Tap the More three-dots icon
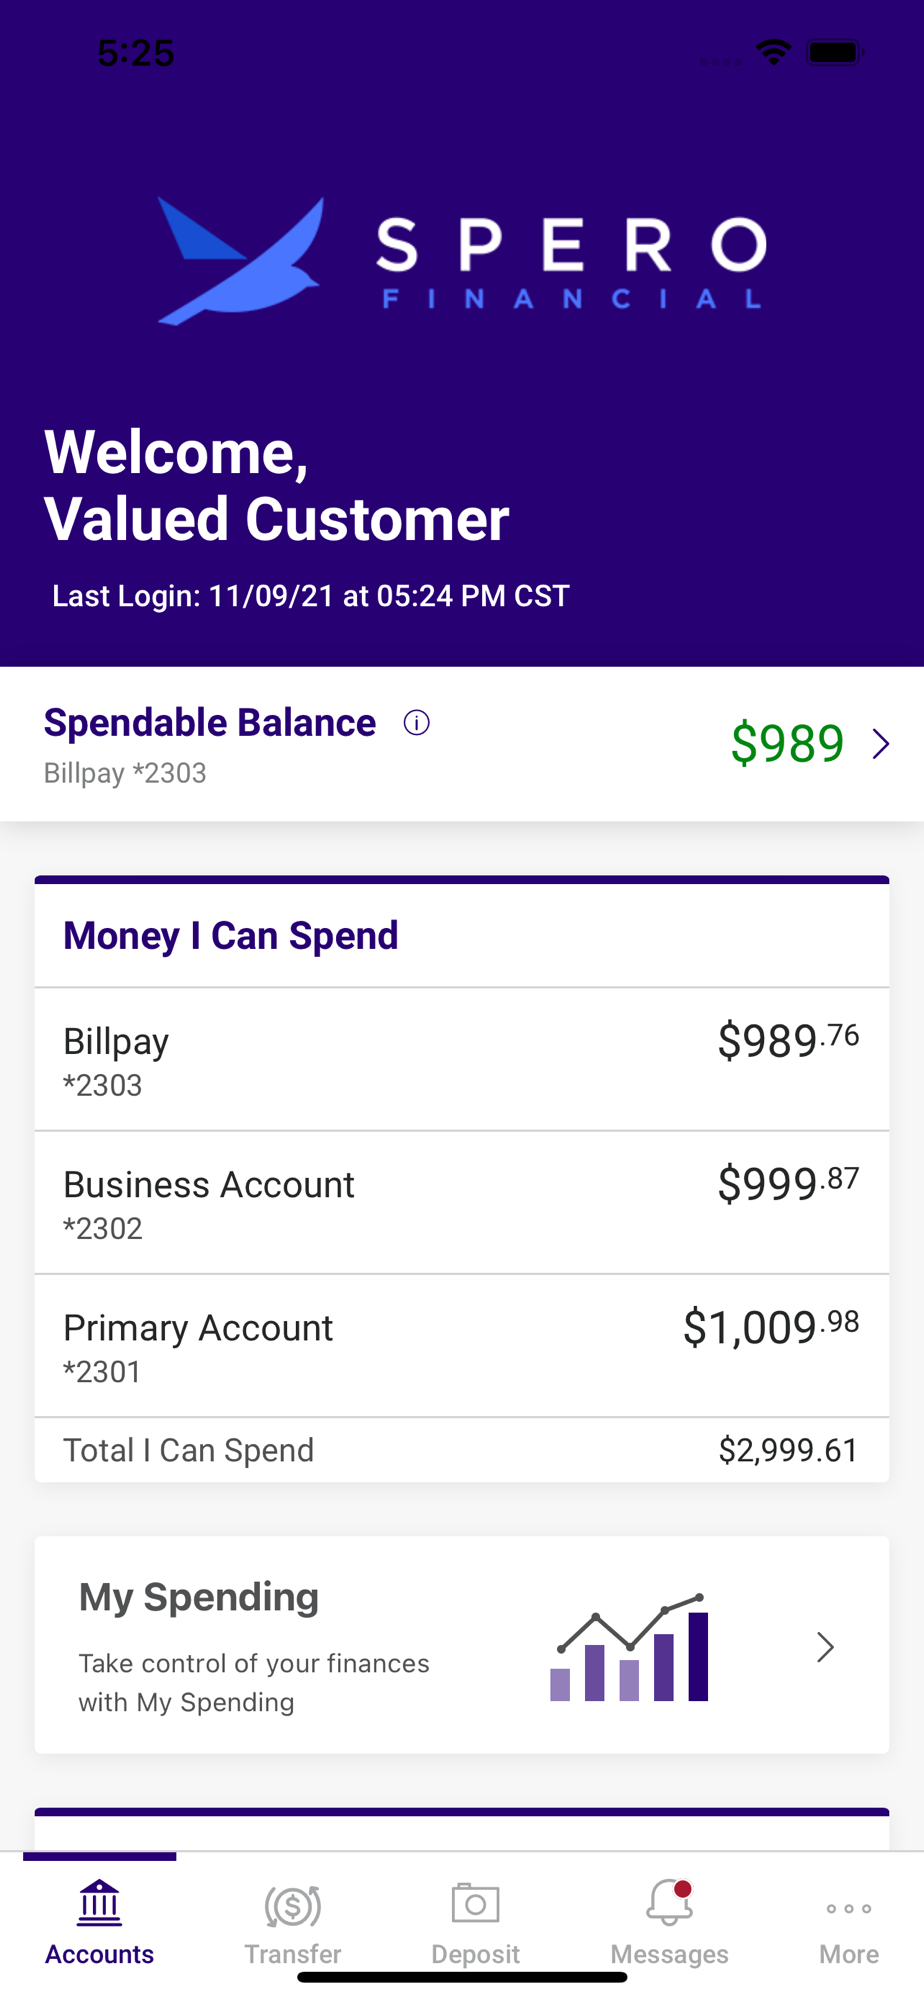Screen dimensions: 924x2000 (x=849, y=1908)
